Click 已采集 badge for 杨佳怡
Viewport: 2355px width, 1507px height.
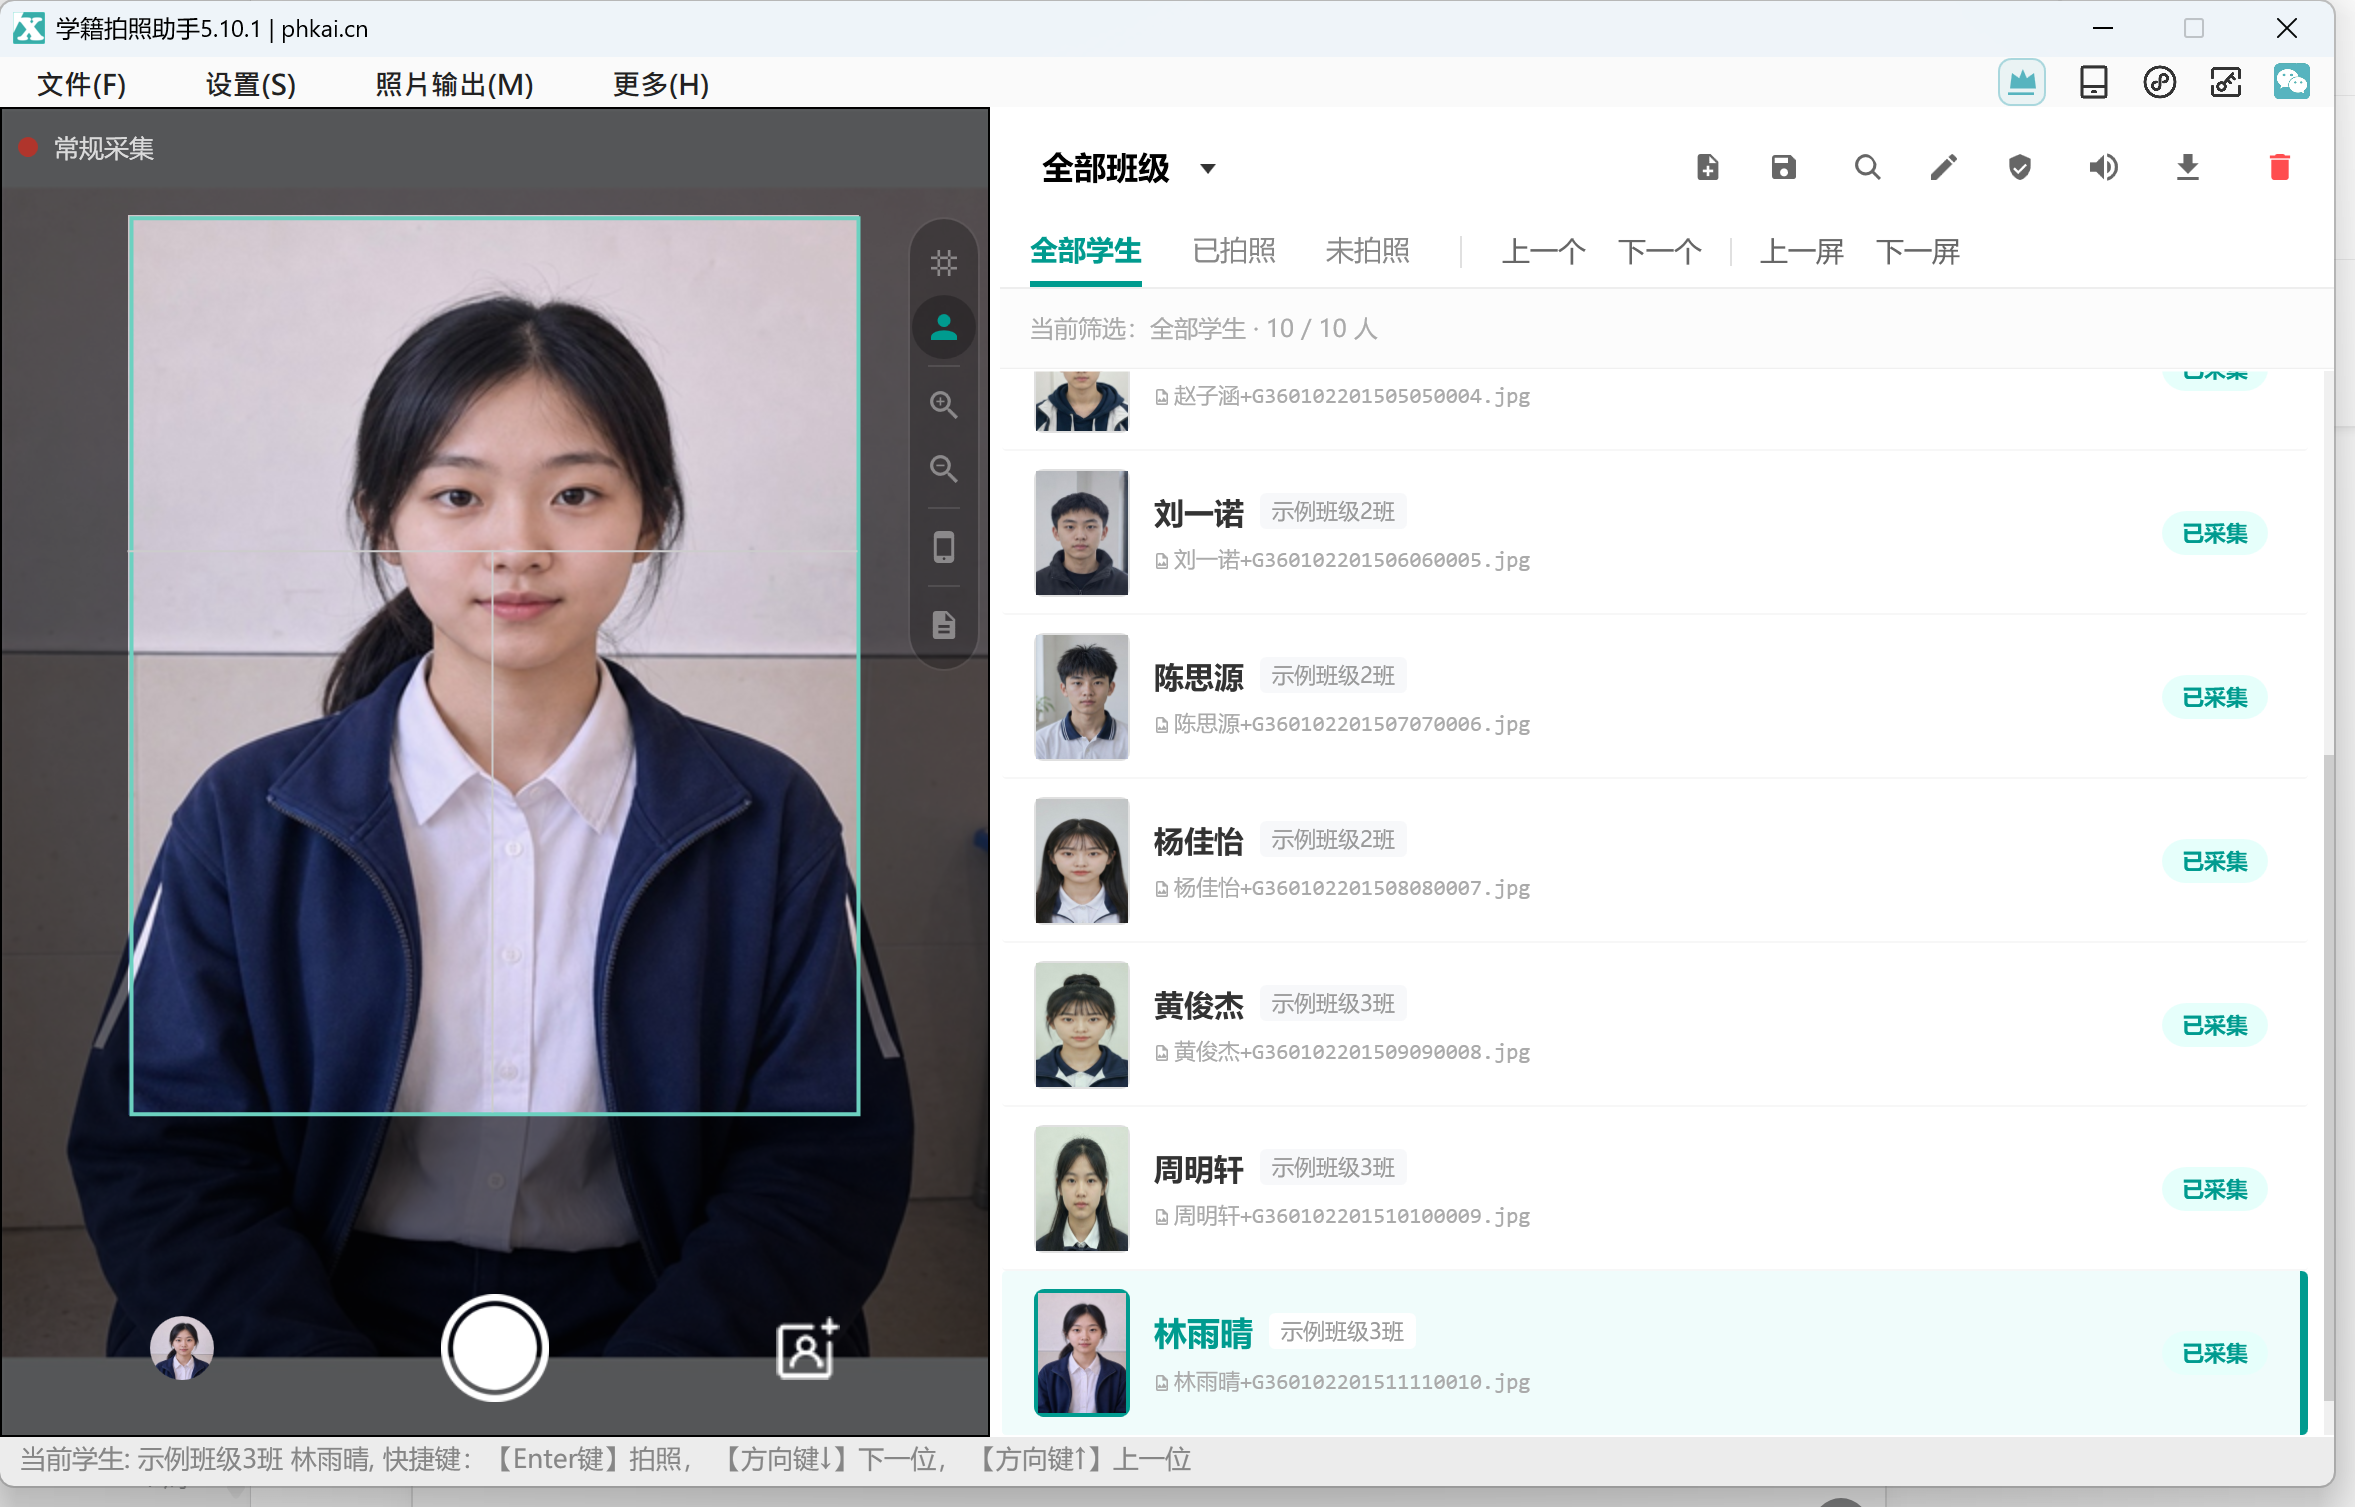pos(2214,861)
